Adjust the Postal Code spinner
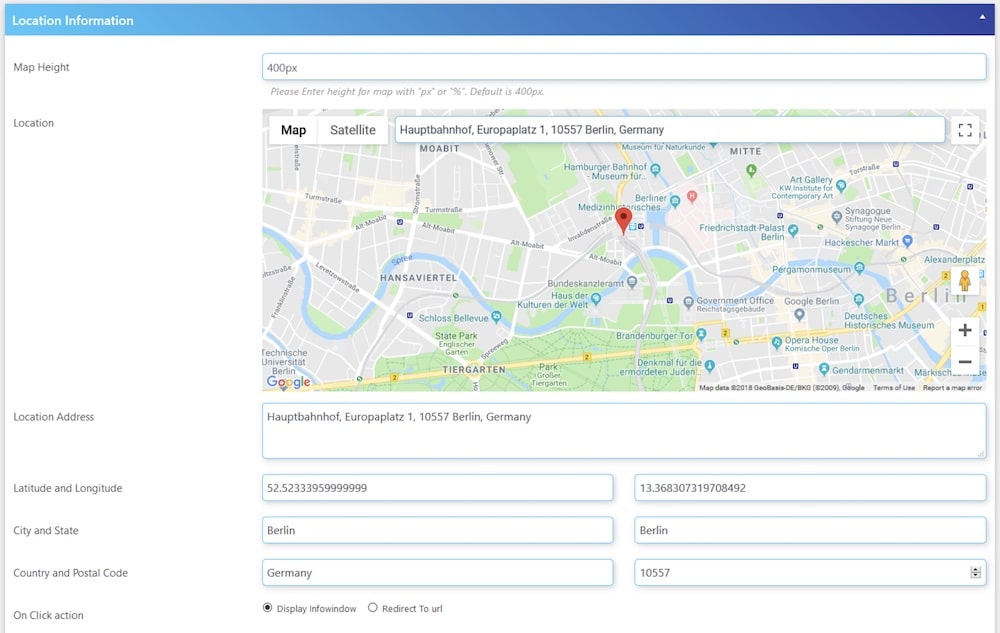 975,572
